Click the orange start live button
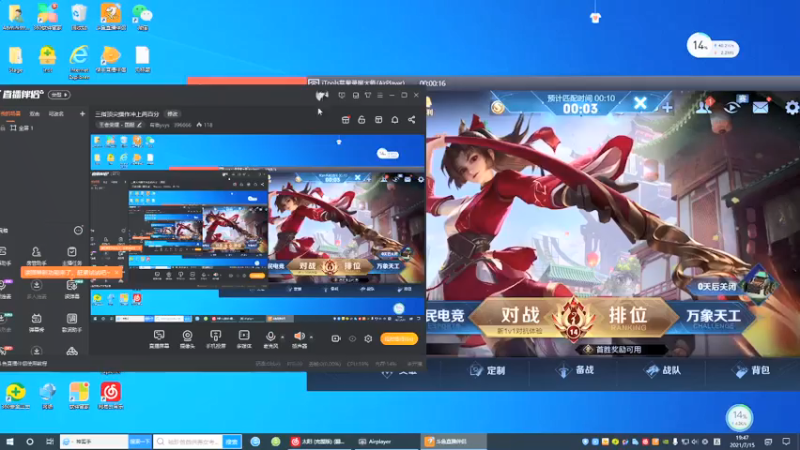This screenshot has width=800, height=450. [399, 339]
